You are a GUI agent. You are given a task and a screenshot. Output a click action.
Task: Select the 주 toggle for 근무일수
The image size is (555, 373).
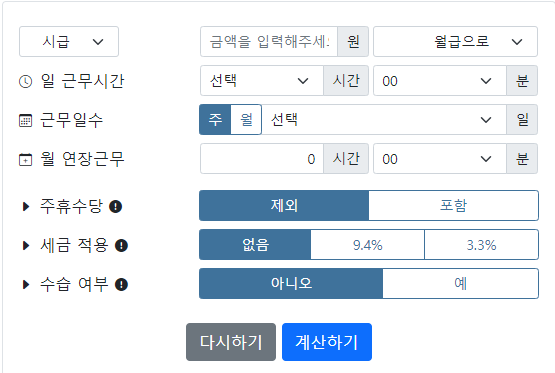pos(215,120)
